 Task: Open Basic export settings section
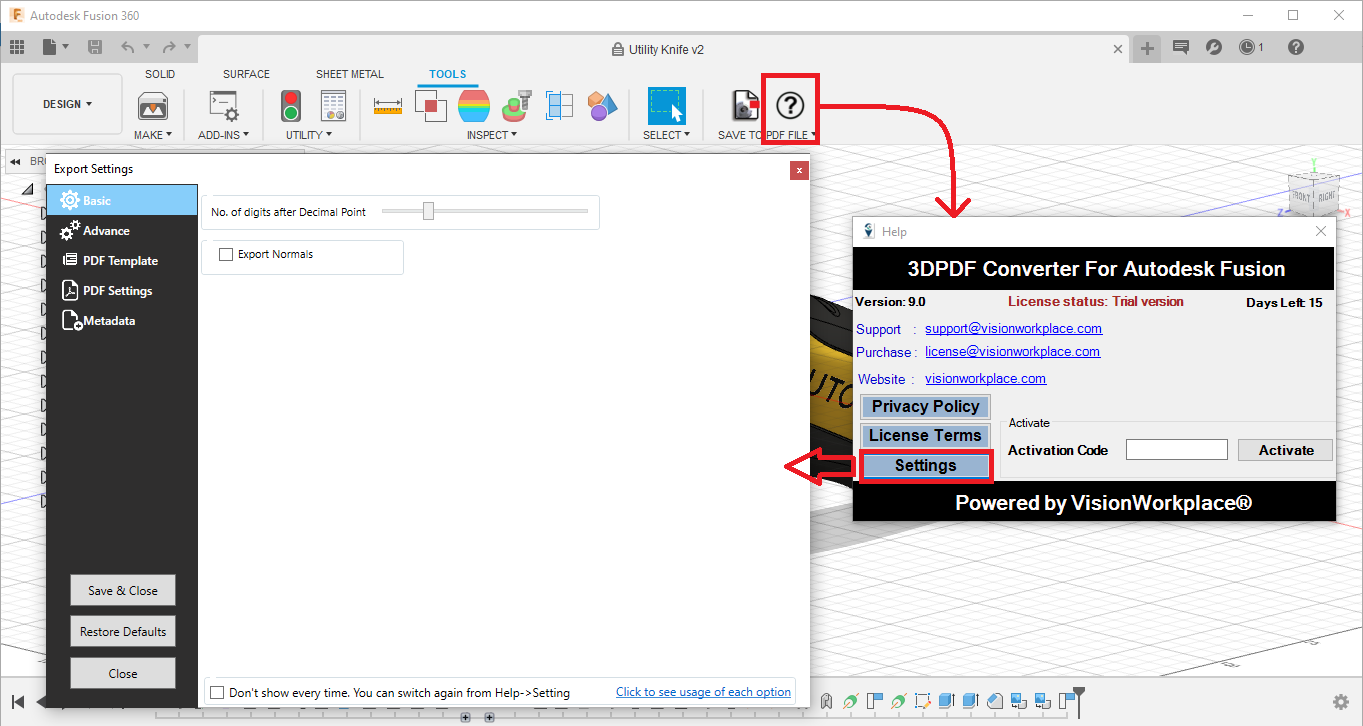pos(122,201)
